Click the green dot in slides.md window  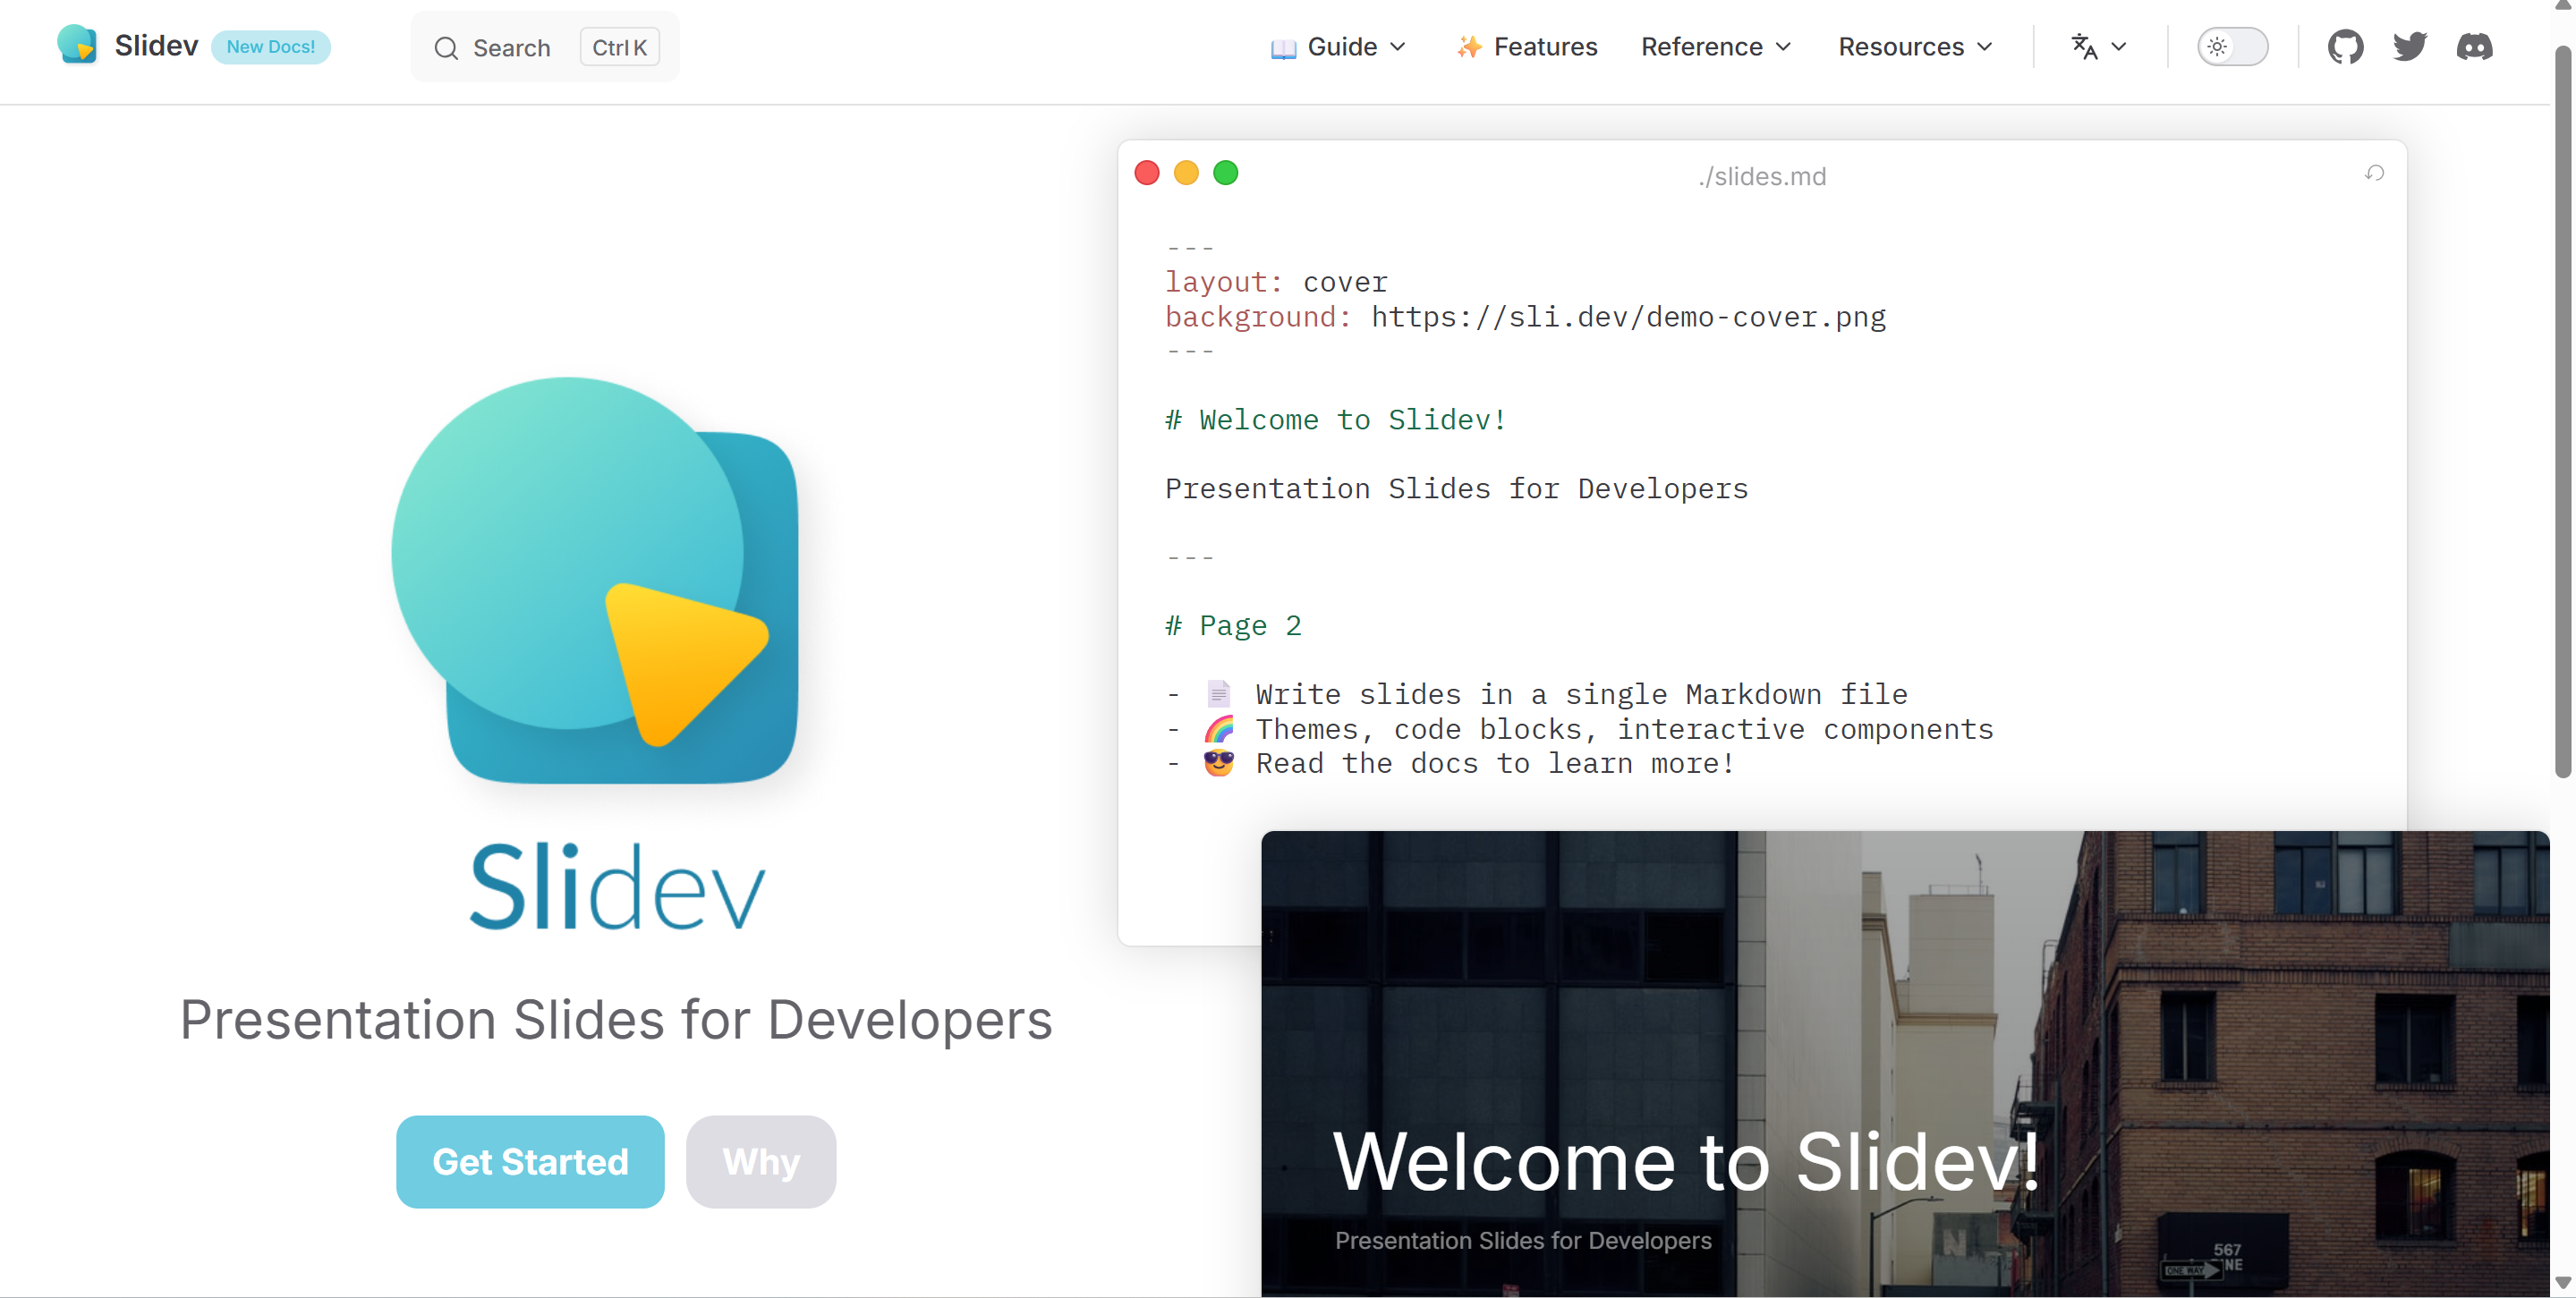pos(1225,173)
